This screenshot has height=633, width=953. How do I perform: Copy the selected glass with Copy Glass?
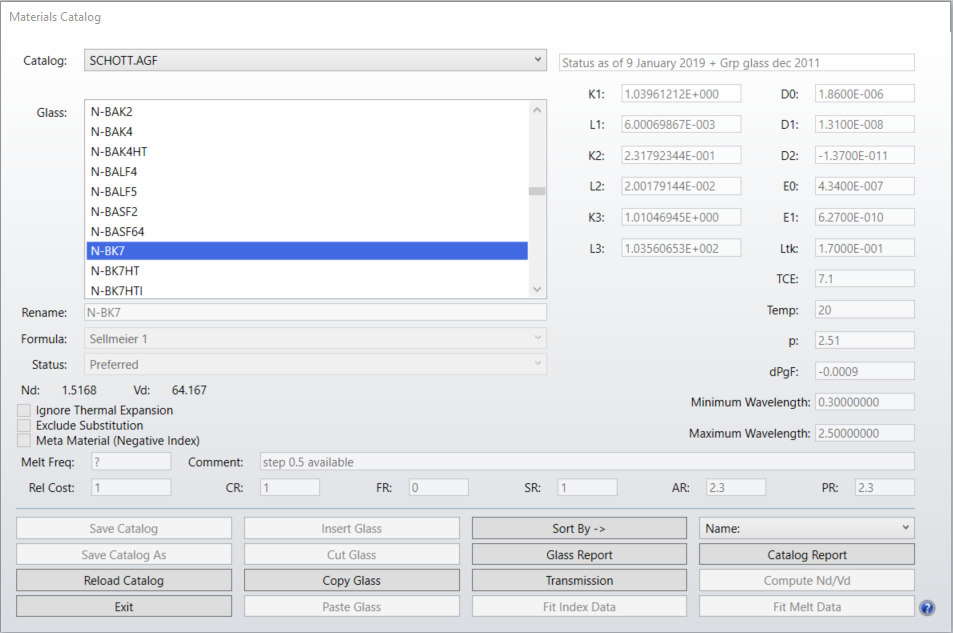point(352,581)
